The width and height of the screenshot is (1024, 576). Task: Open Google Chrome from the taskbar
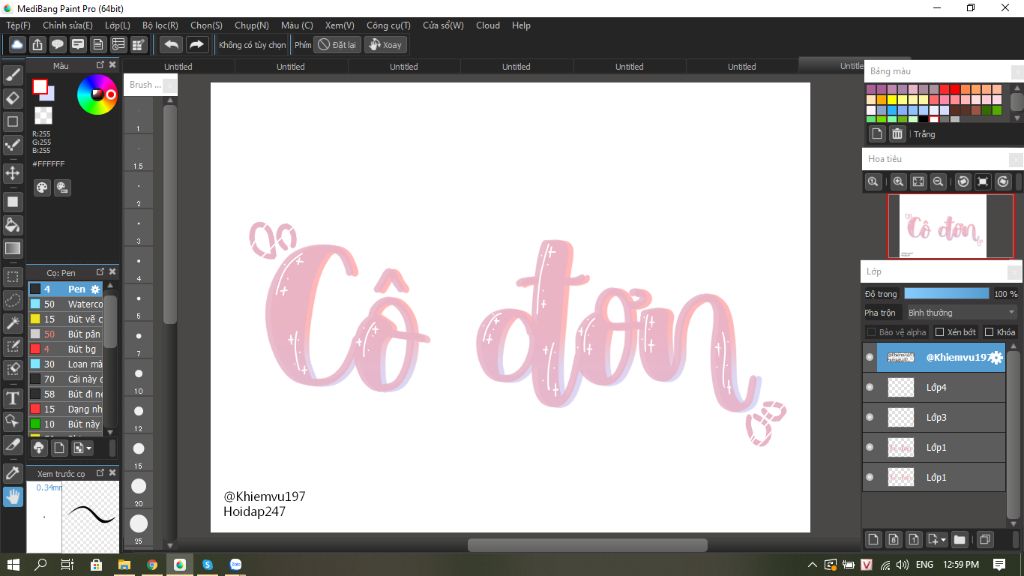click(152, 564)
